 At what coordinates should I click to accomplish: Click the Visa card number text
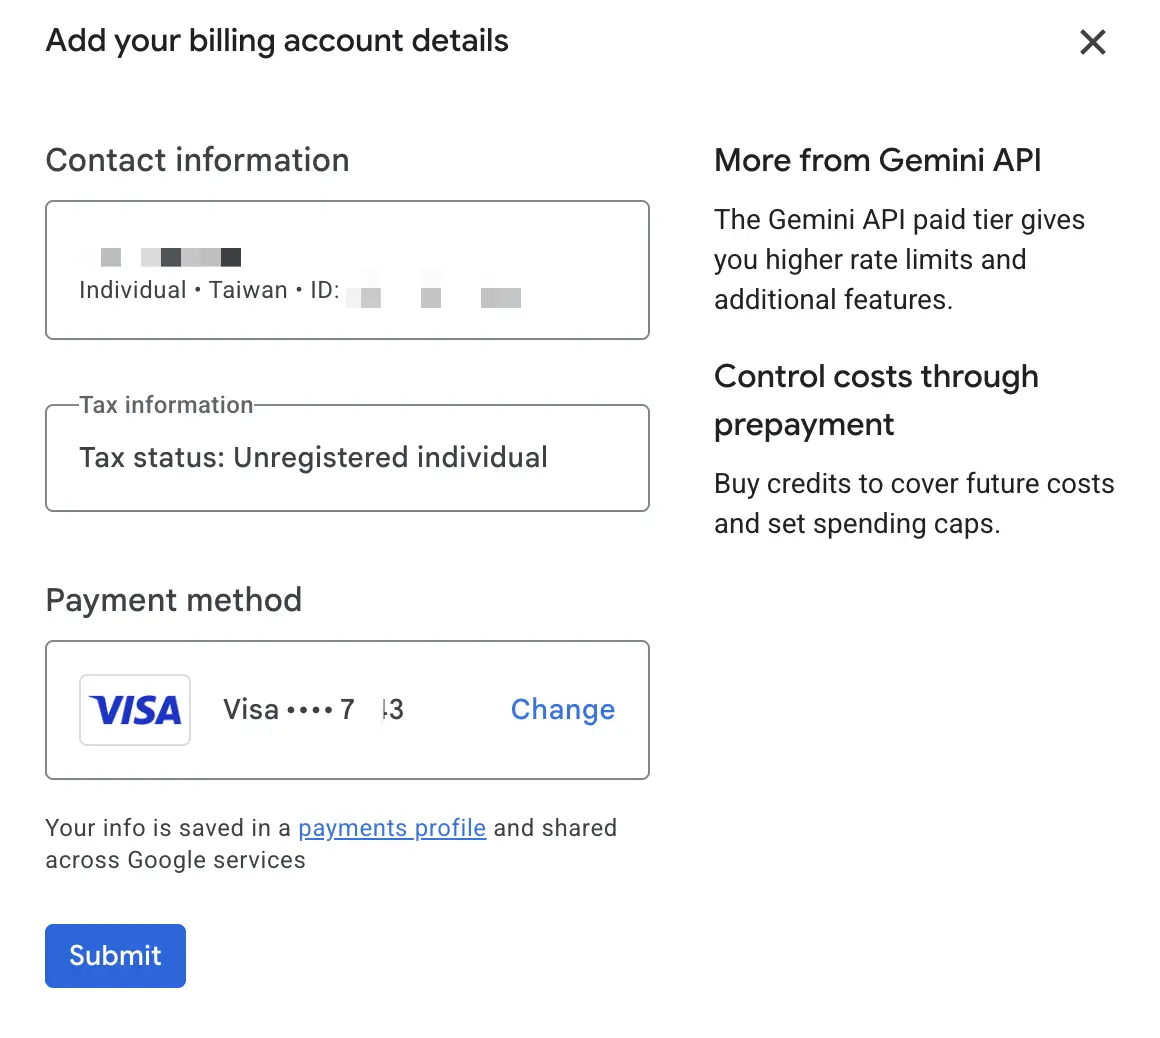[313, 710]
